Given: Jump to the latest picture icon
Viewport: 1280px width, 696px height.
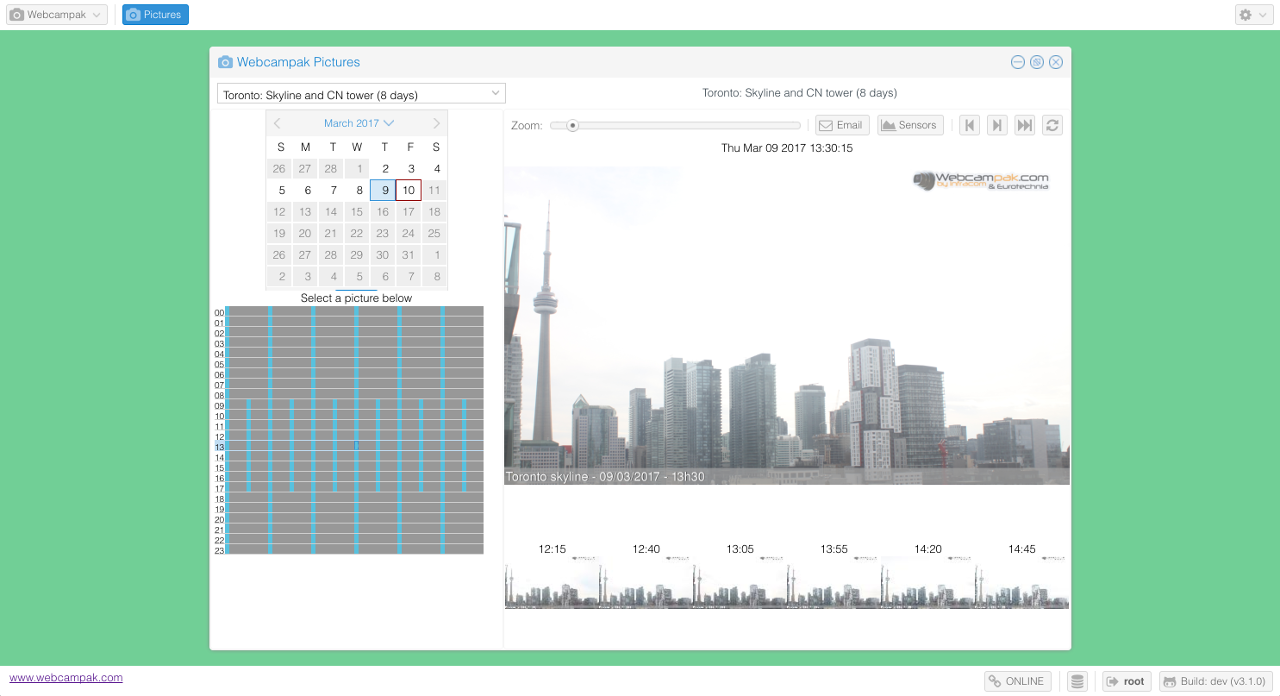Looking at the screenshot, I should tap(1024, 125).
